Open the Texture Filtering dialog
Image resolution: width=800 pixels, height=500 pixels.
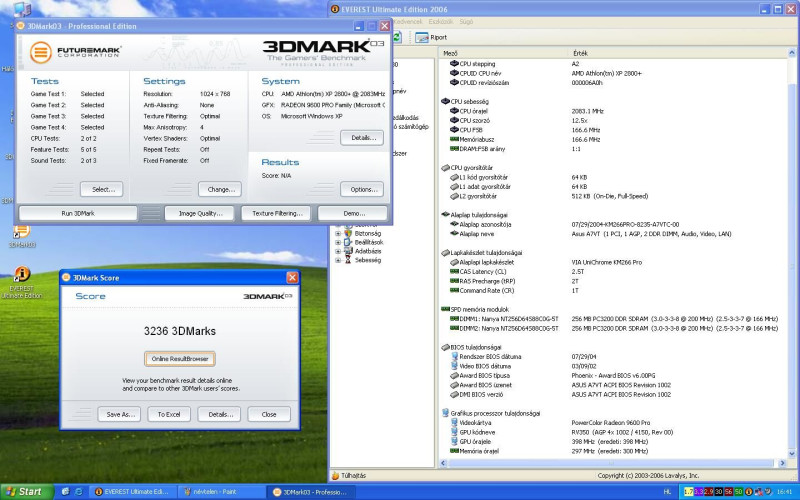coord(277,213)
